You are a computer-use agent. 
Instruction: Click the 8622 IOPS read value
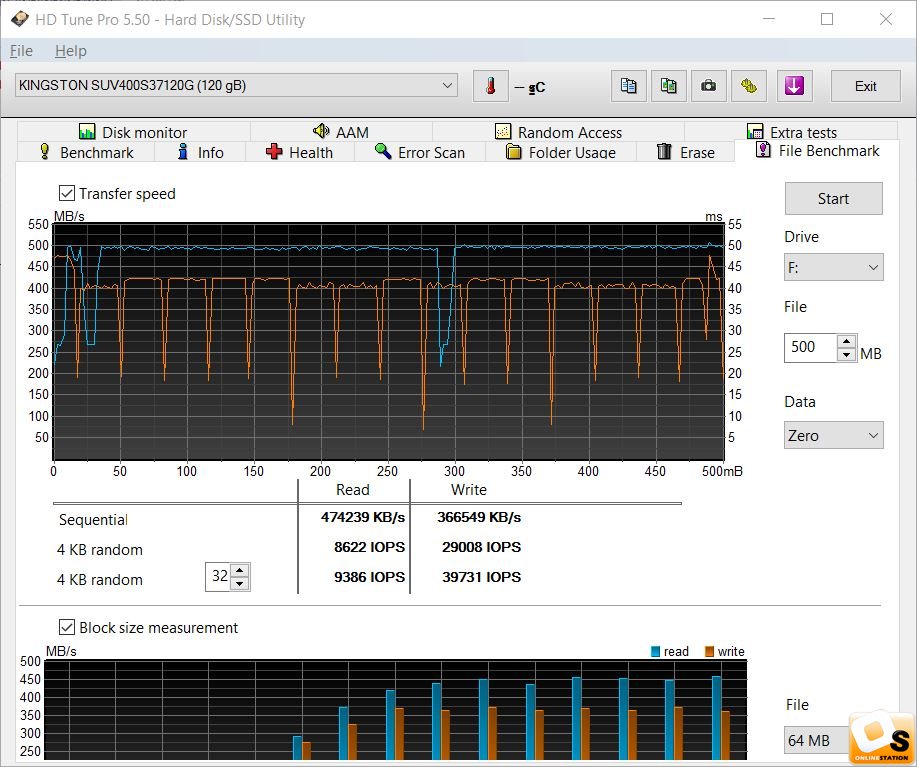click(370, 547)
